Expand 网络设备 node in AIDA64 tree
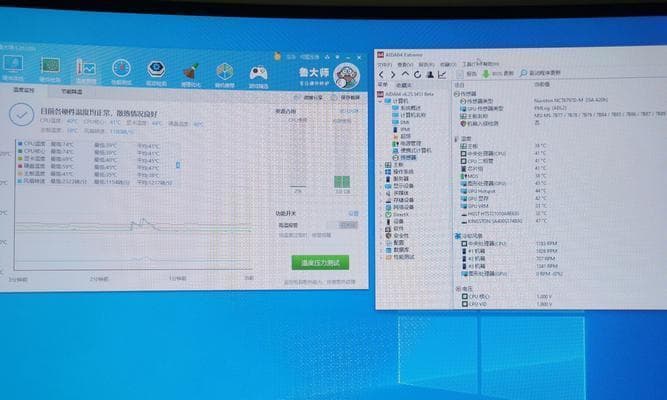This screenshot has width=667, height=400. pos(381,207)
